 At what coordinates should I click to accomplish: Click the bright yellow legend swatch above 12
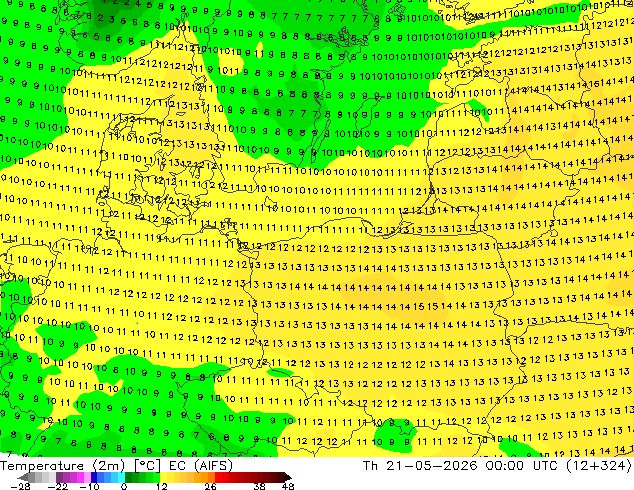[x=163, y=477]
